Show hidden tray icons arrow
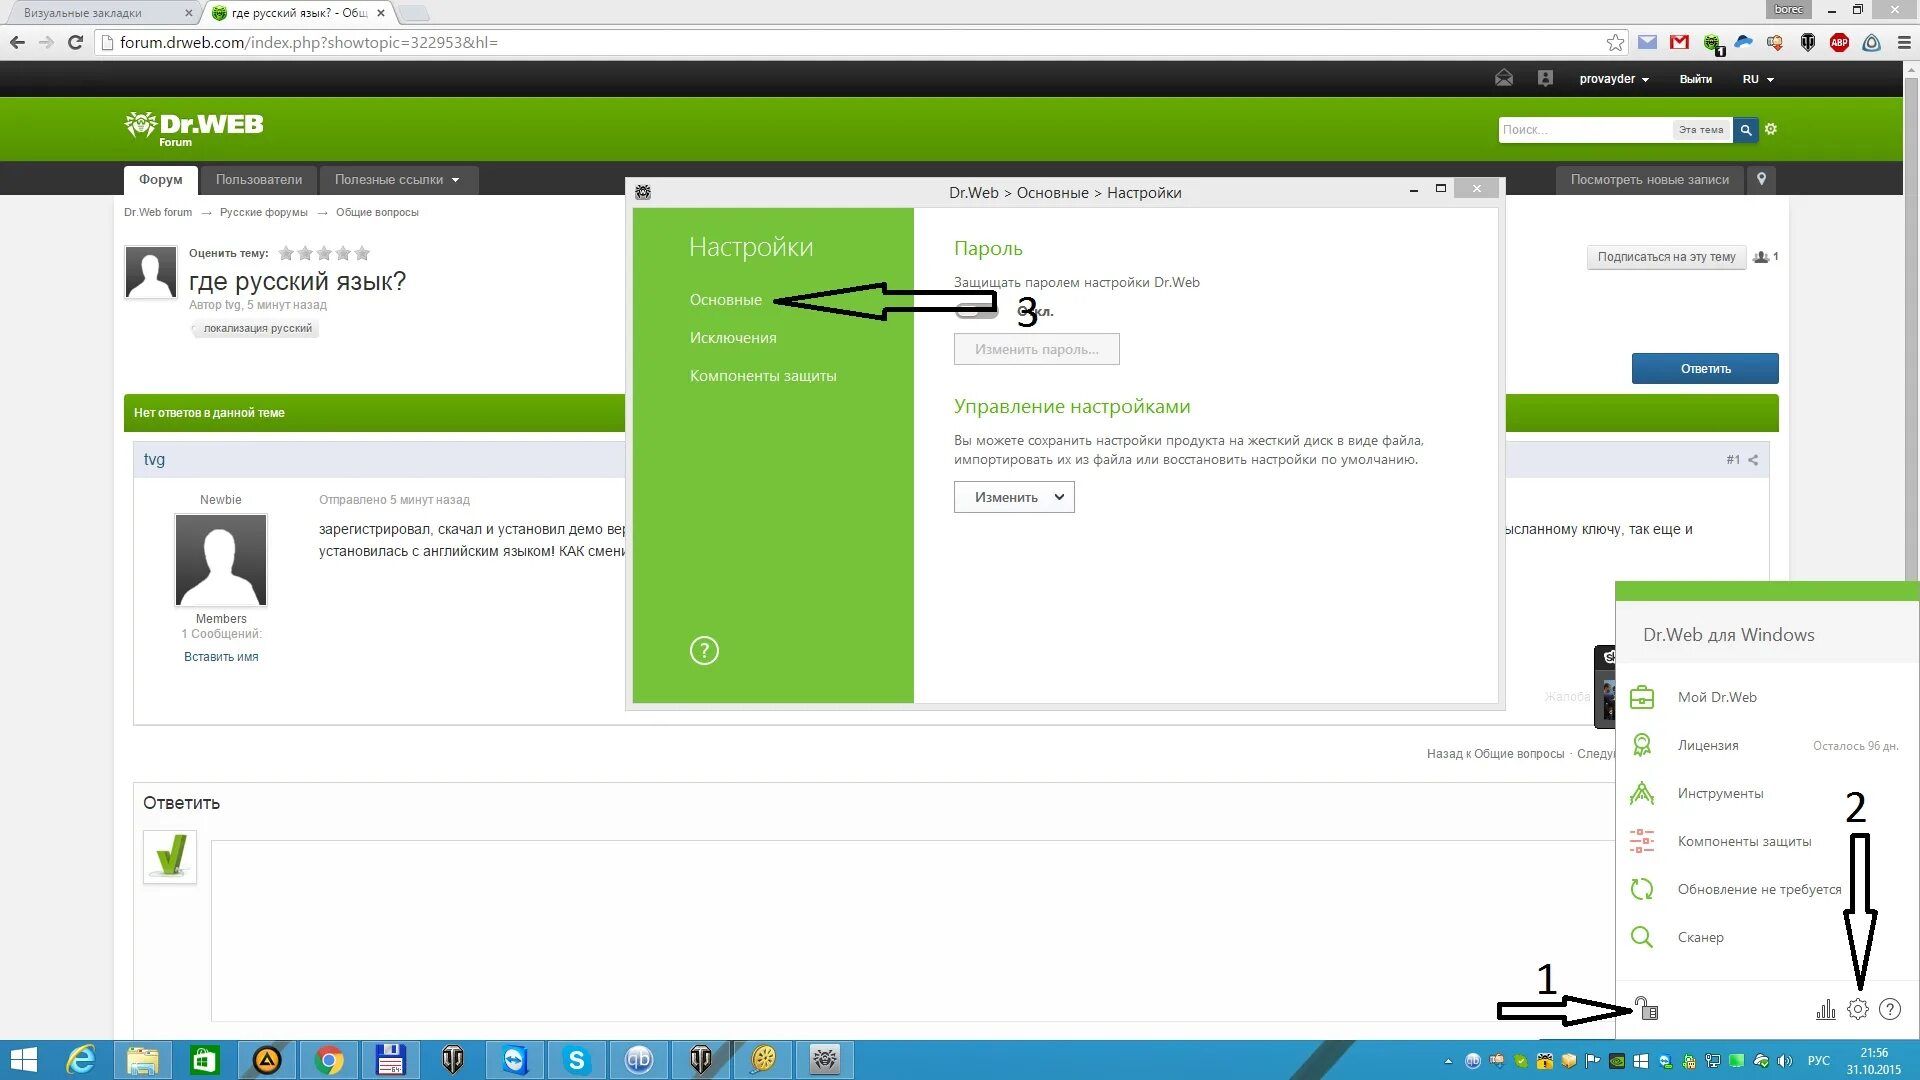 click(1448, 1061)
